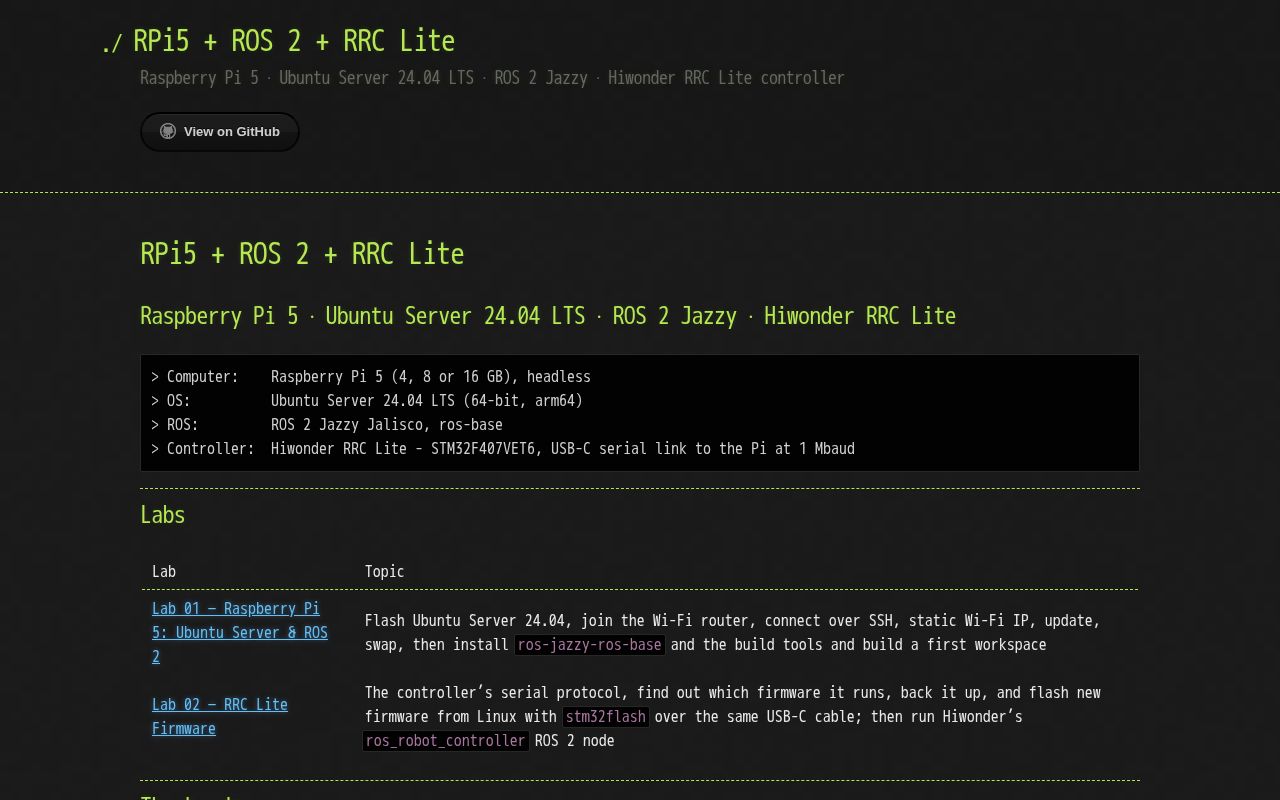The height and width of the screenshot is (800, 1280).
Task: Open the RPi5 + ROS 2 + RRC Lite site title
Action: pyautogui.click(x=294, y=41)
